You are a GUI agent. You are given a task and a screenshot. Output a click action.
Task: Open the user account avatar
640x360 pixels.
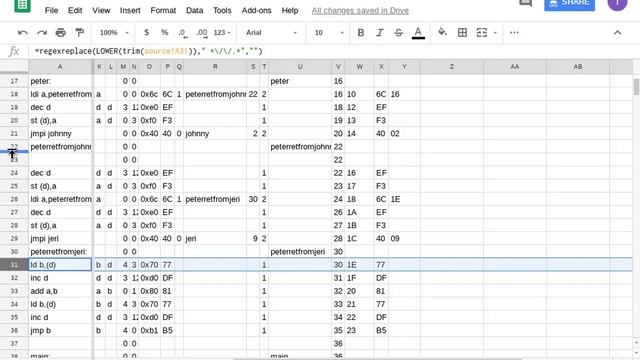pyautogui.click(x=617, y=4)
